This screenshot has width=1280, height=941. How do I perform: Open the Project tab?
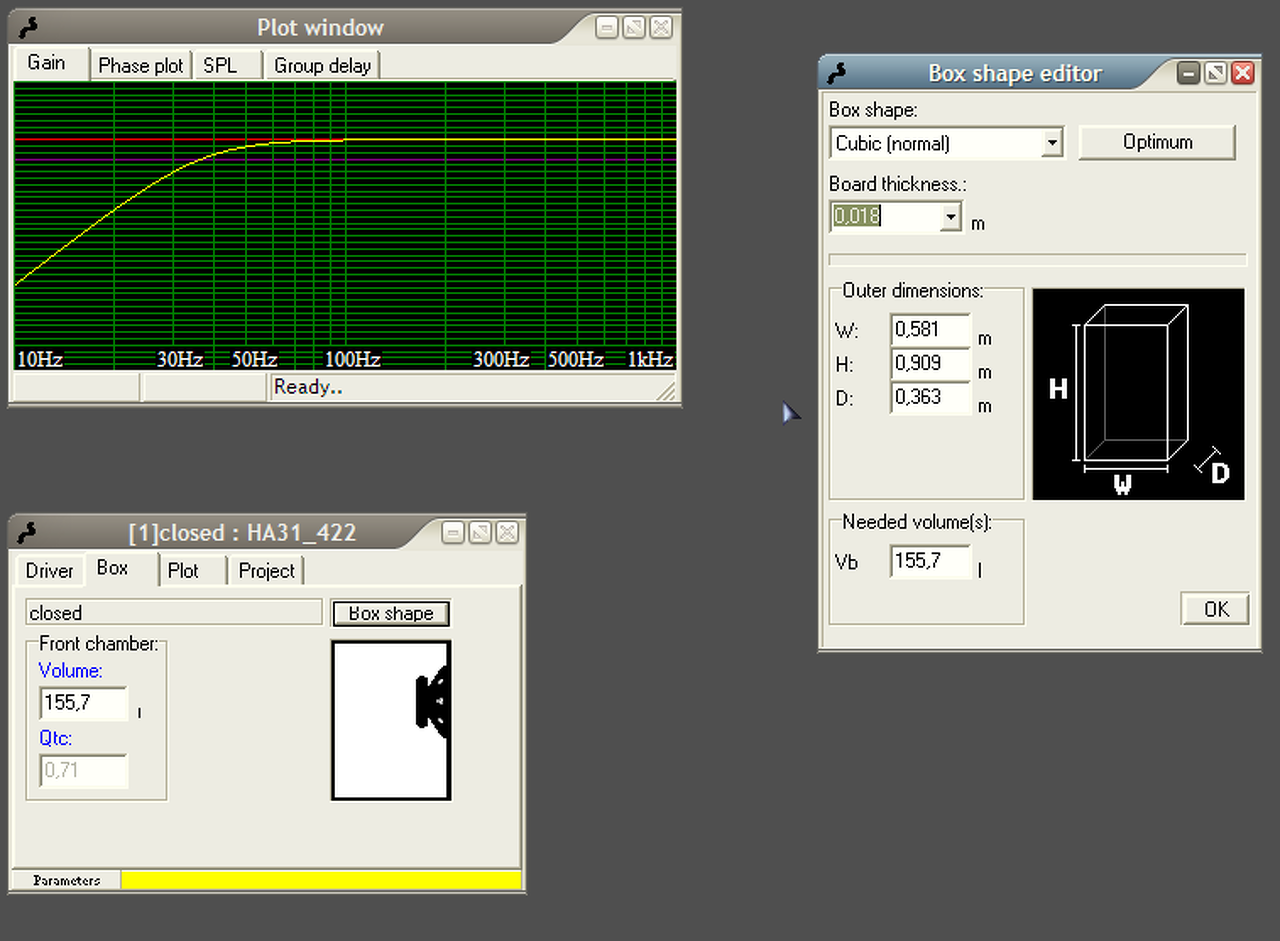(x=266, y=571)
